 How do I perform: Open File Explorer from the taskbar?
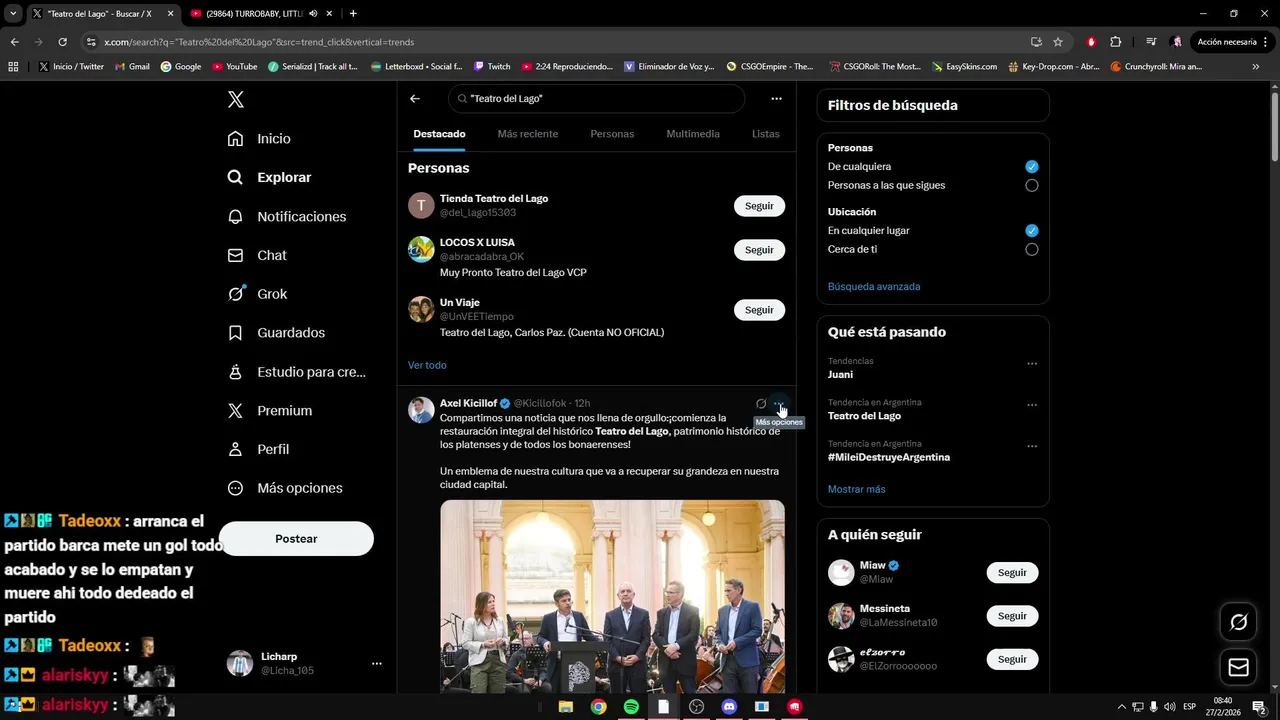coord(565,707)
